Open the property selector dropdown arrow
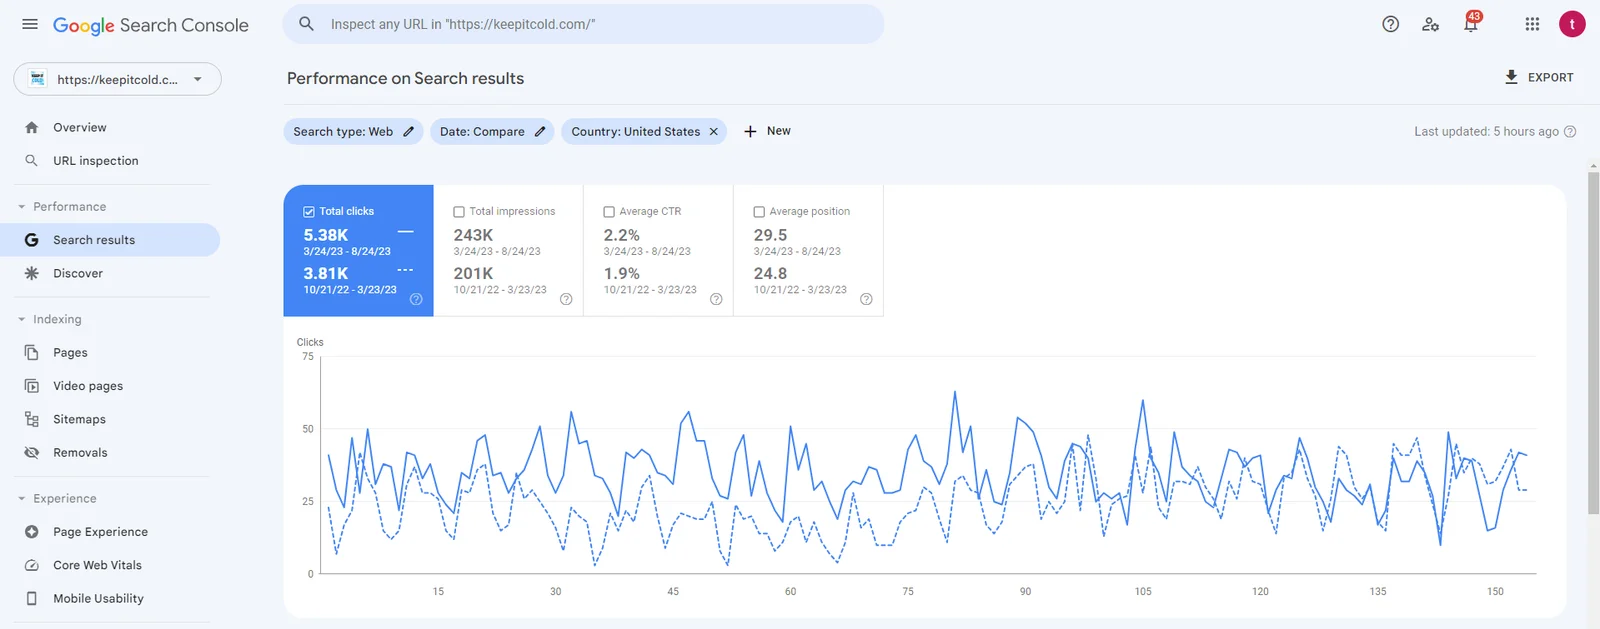The width and height of the screenshot is (1600, 629). coord(197,79)
